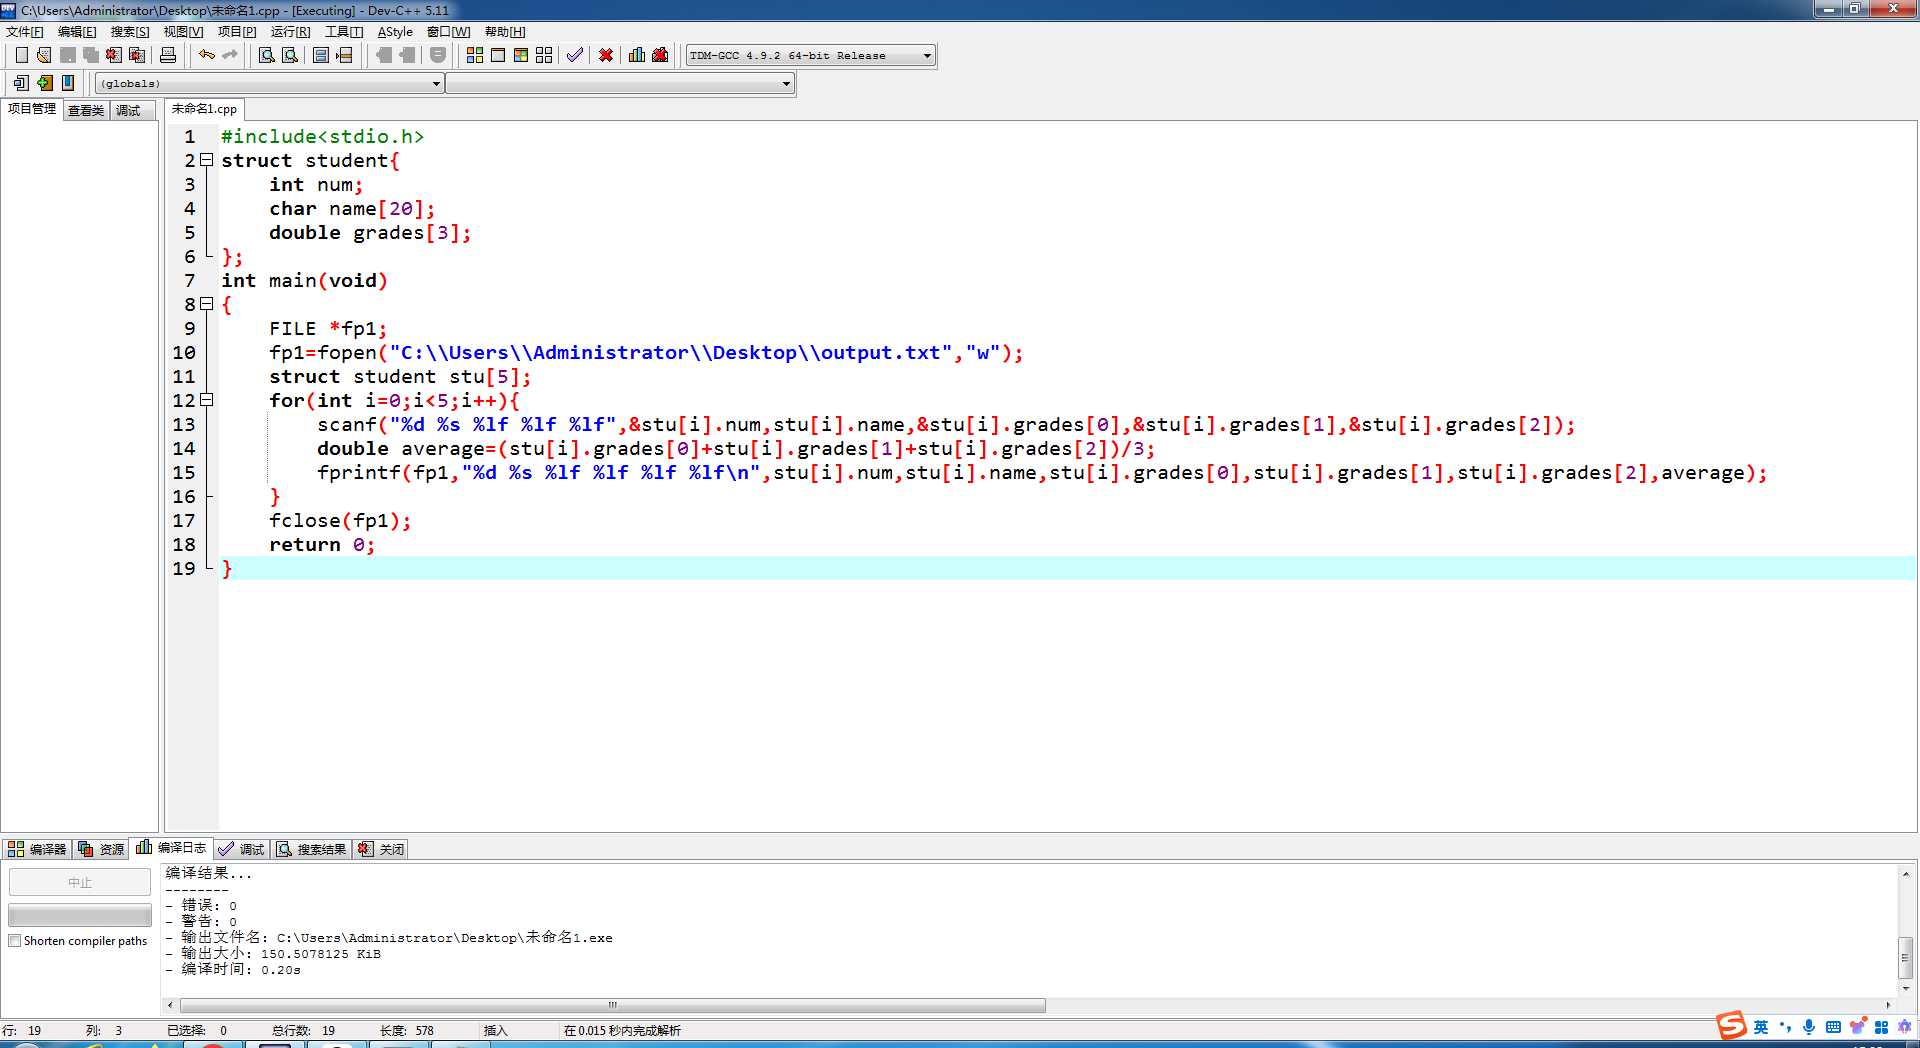Open the Sogou toolbox grid icon

click(x=1881, y=1027)
